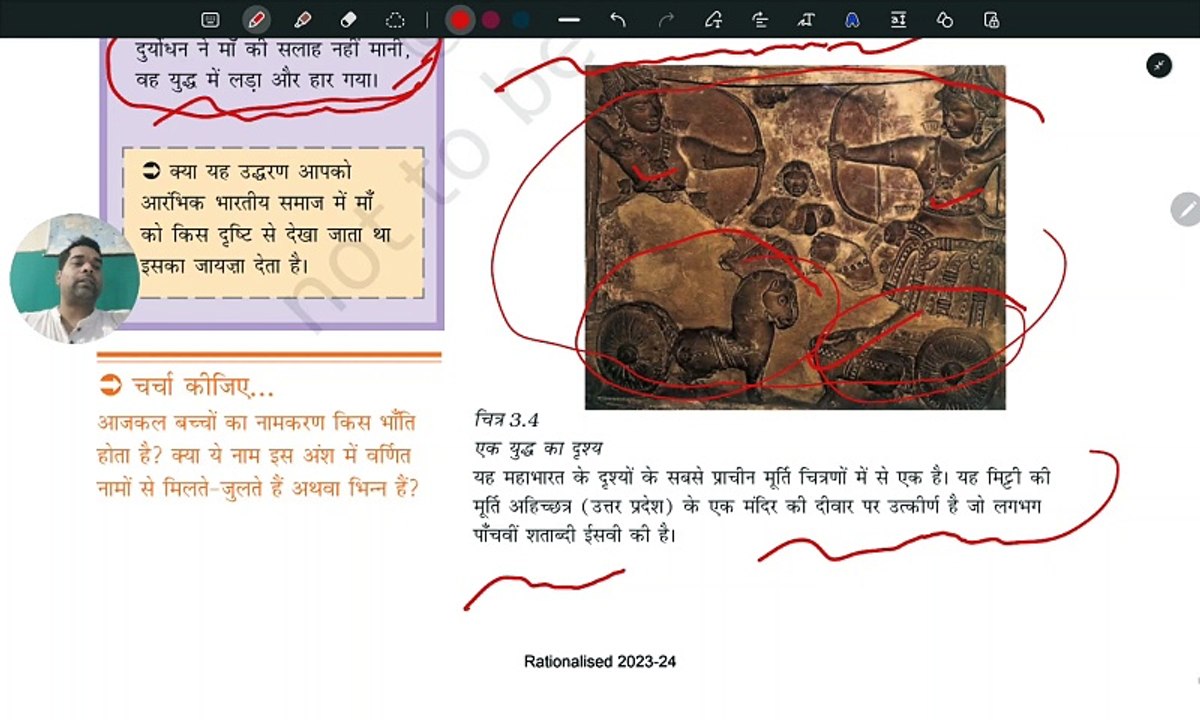Open the keyboard input tool
Image resolution: width=1200 pixels, height=720 pixels.
210,19
